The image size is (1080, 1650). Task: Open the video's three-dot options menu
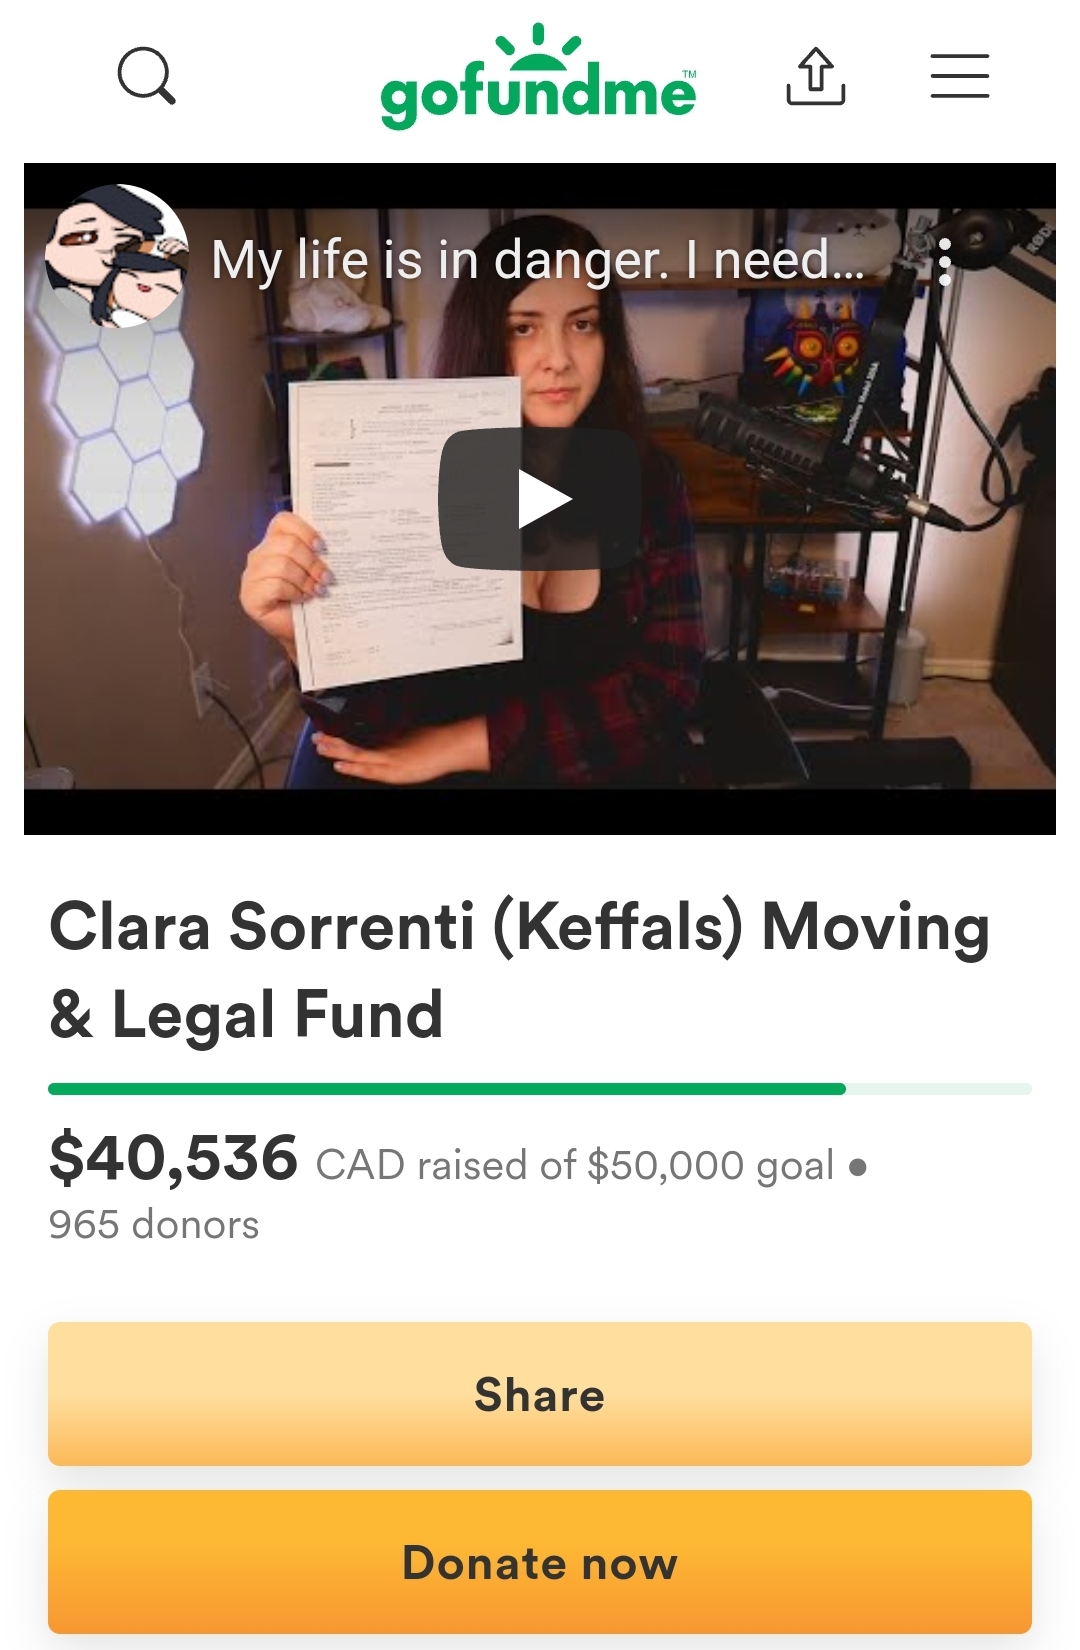(x=945, y=262)
